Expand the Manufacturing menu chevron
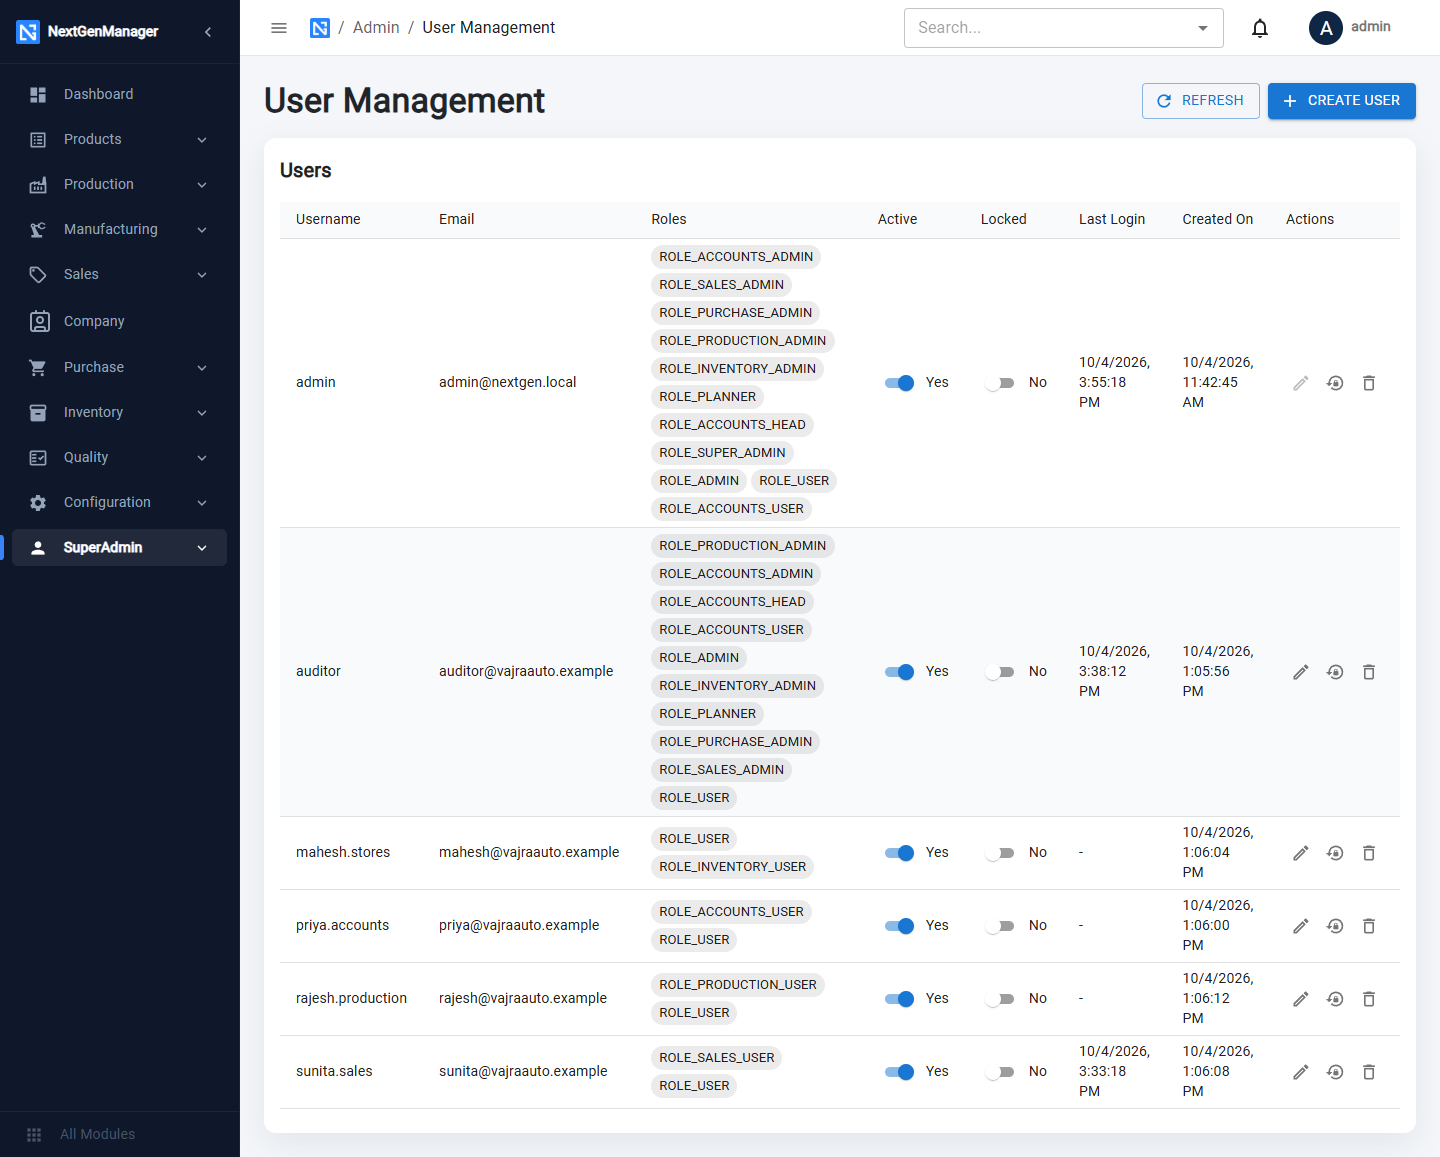 [202, 230]
